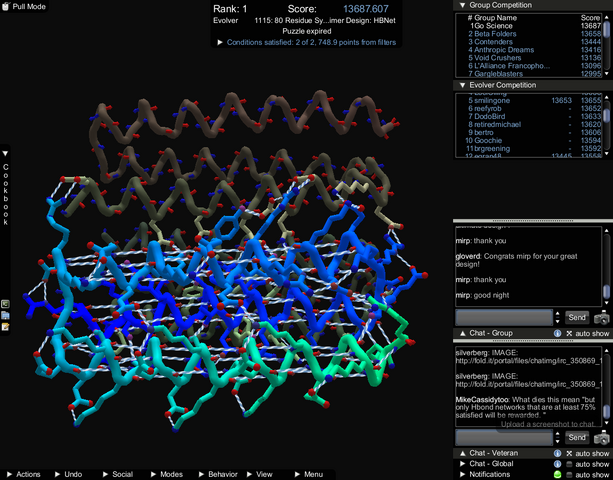Click the Group chat scrollbar thumb

tap(607, 292)
